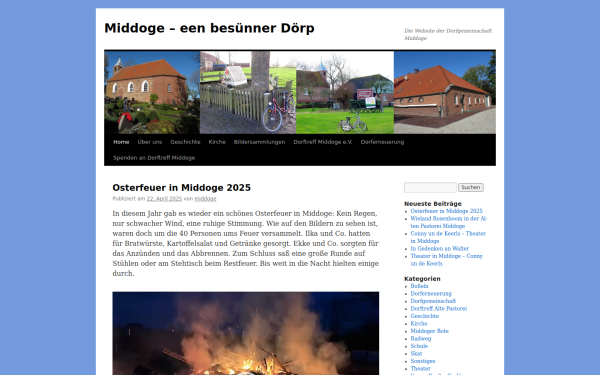Open Kirche in the black navigation bar
The width and height of the screenshot is (600, 375).
coord(217,142)
